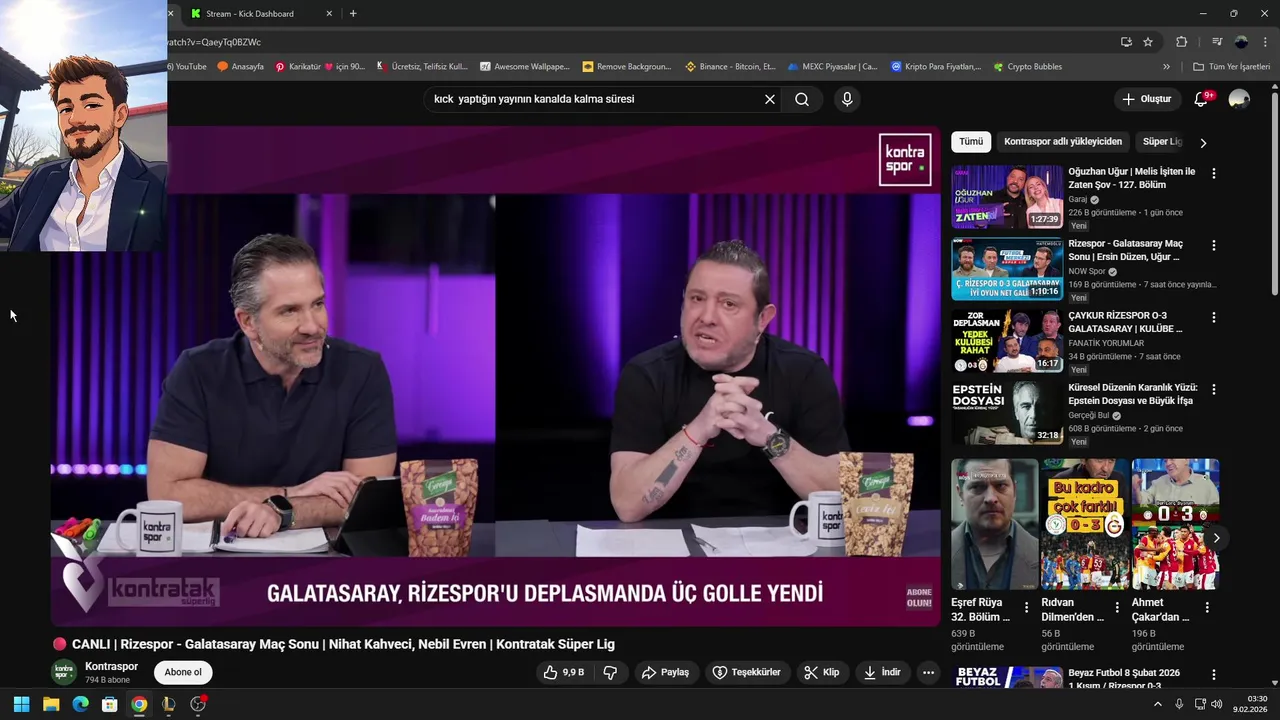Click the Teşekkürler button
Viewport: 1280px width, 720px height.
click(746, 672)
